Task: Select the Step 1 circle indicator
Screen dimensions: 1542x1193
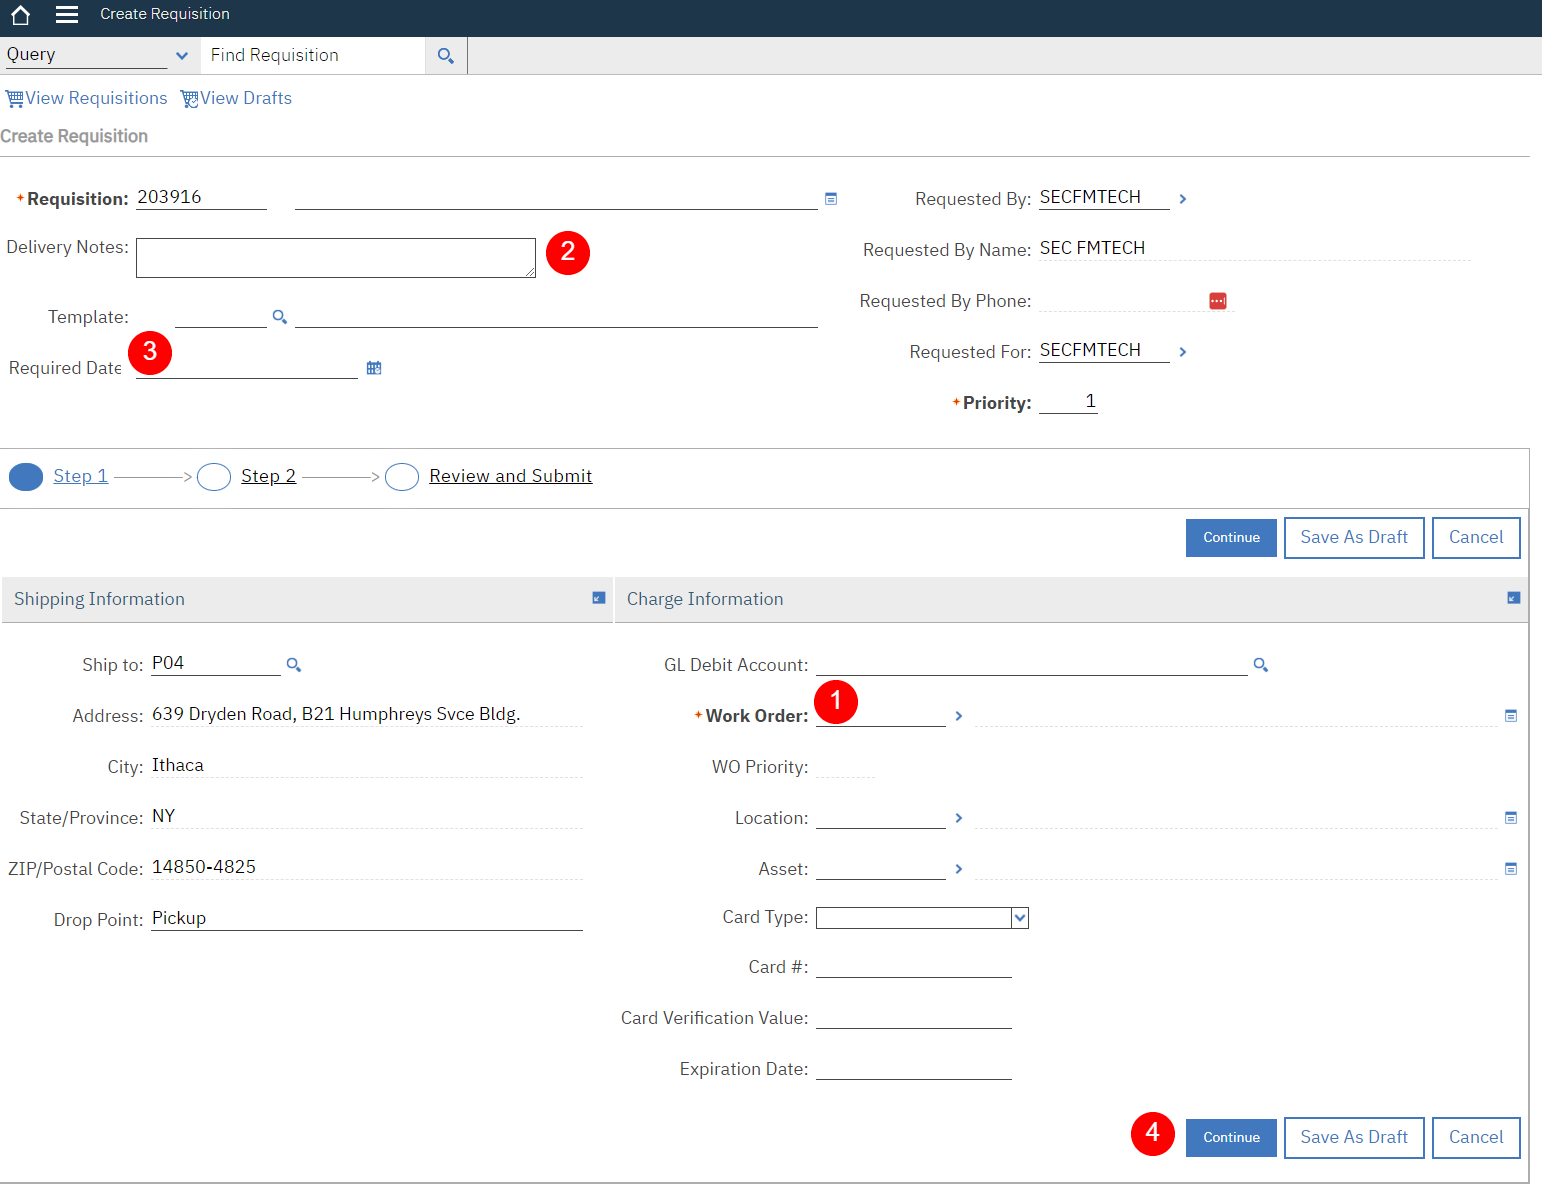Action: click(x=26, y=477)
